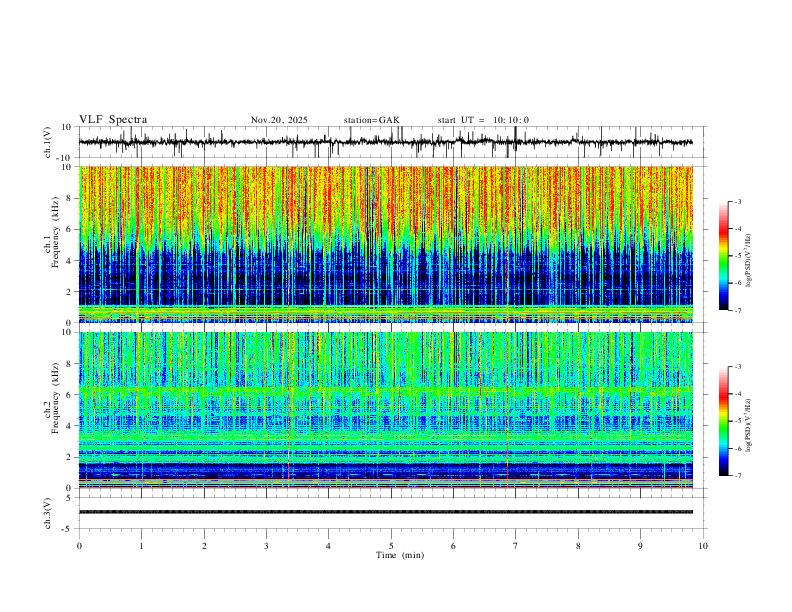Select the "start UT = 10:10:0" header text
Viewport: 792px width, 612px height.
click(483, 120)
